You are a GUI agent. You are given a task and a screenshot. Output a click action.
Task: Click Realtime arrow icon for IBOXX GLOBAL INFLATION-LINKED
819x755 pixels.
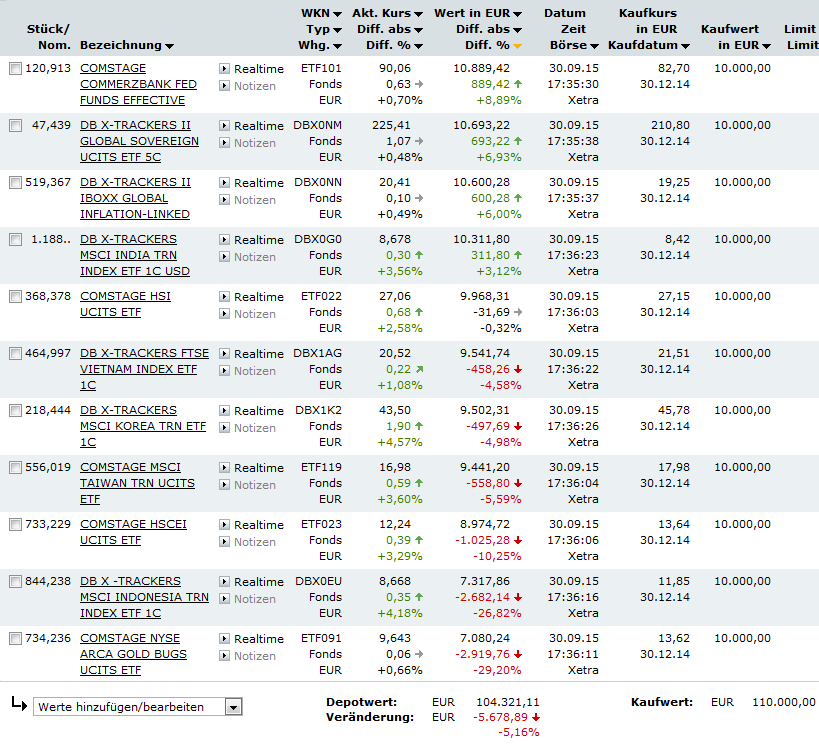[x=224, y=182]
